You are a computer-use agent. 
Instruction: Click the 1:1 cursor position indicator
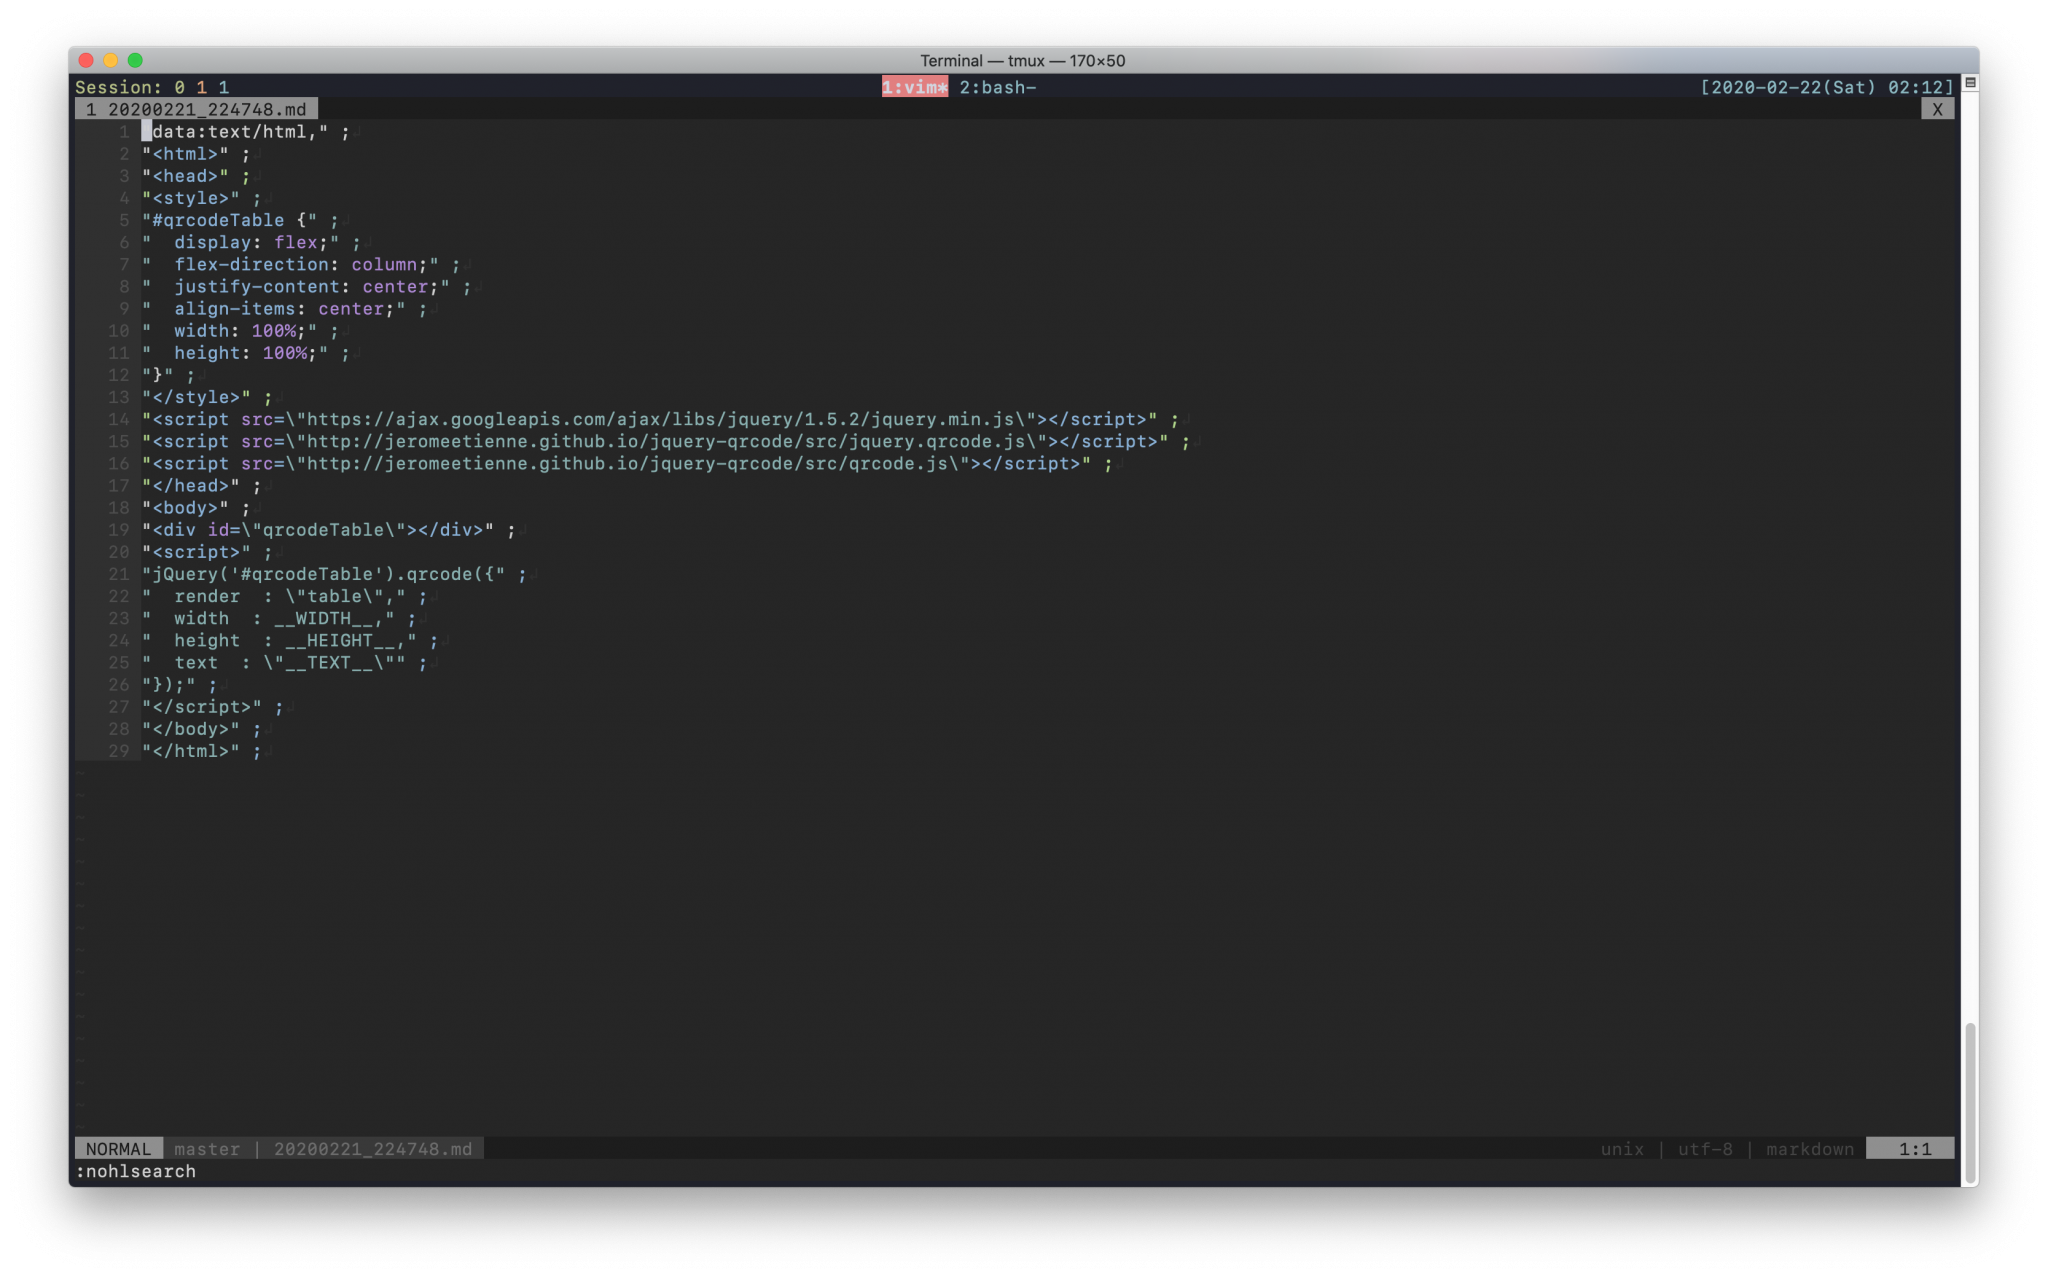click(1913, 1148)
